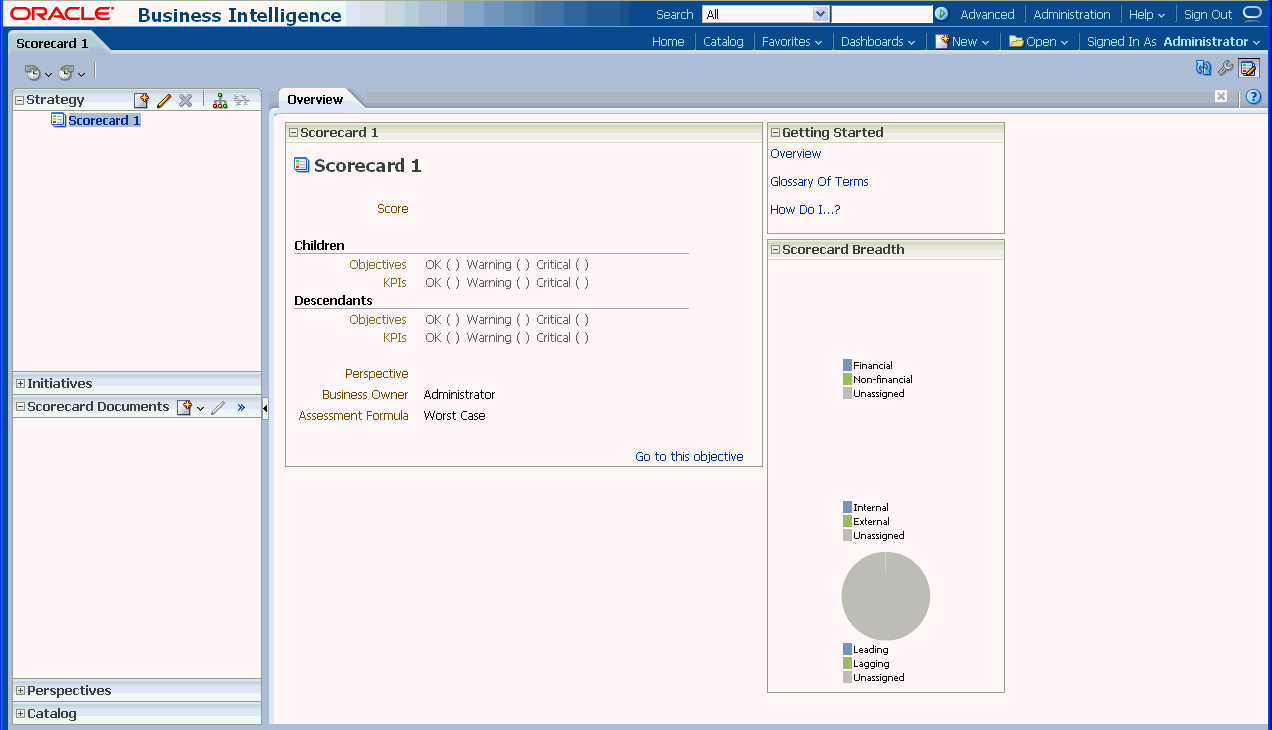Open the Catalog link in header
This screenshot has height=730, width=1272.
tap(723, 42)
